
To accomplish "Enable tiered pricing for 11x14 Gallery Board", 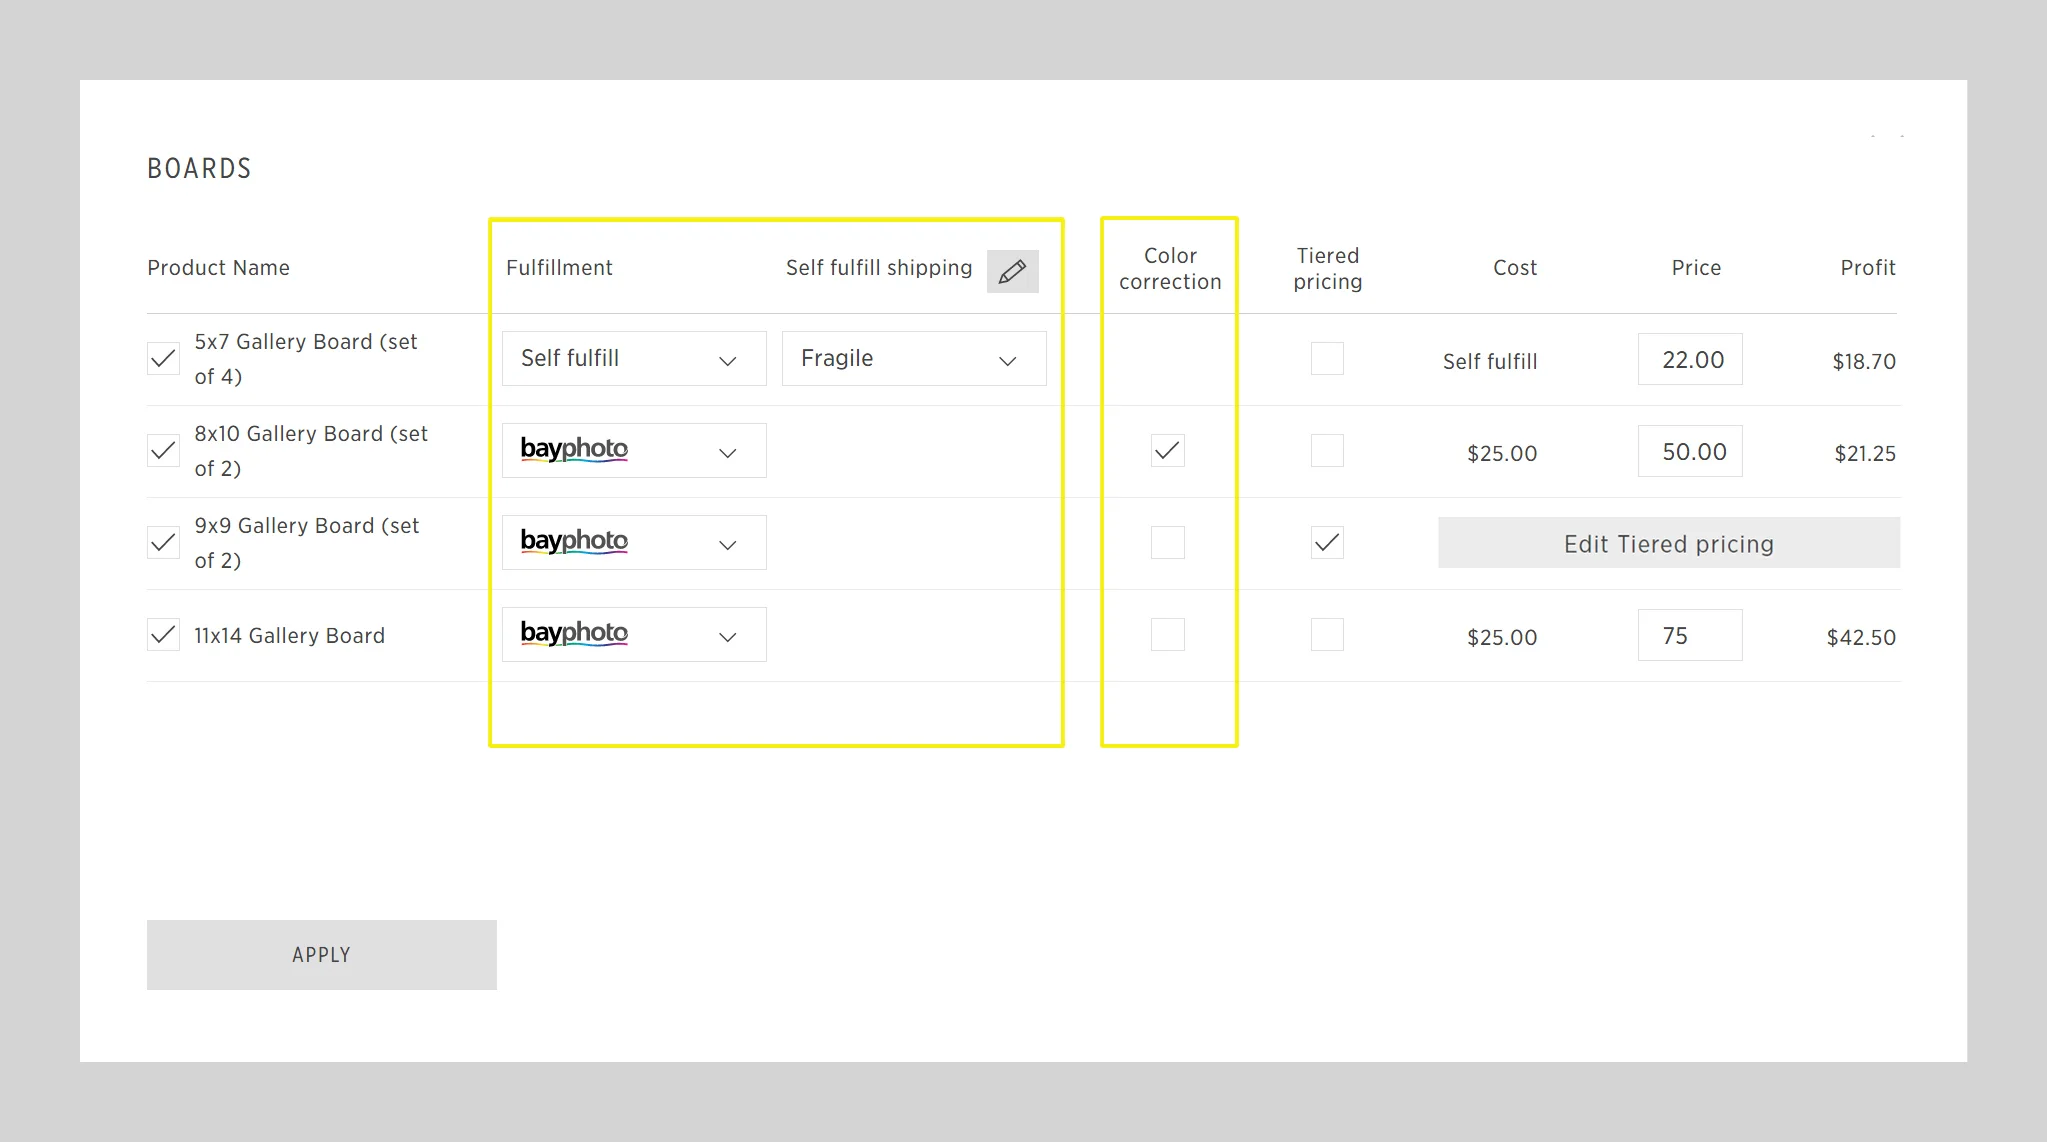I will [x=1327, y=634].
